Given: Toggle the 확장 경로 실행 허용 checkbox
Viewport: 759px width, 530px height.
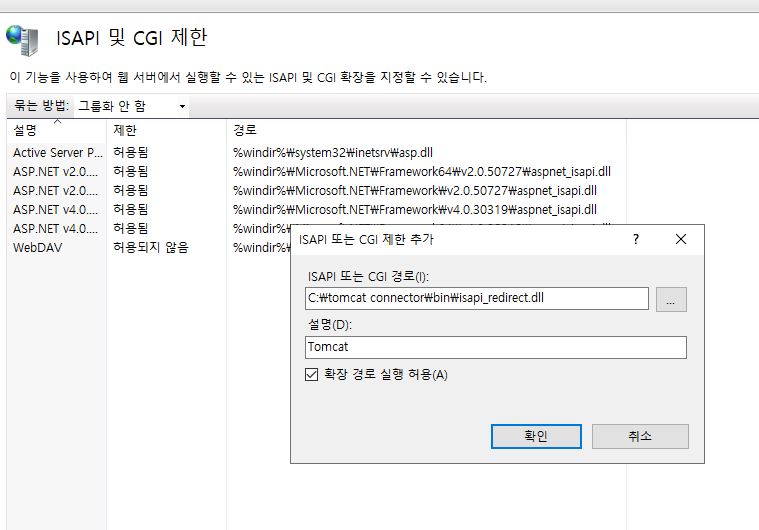Looking at the screenshot, I should tap(311, 375).
